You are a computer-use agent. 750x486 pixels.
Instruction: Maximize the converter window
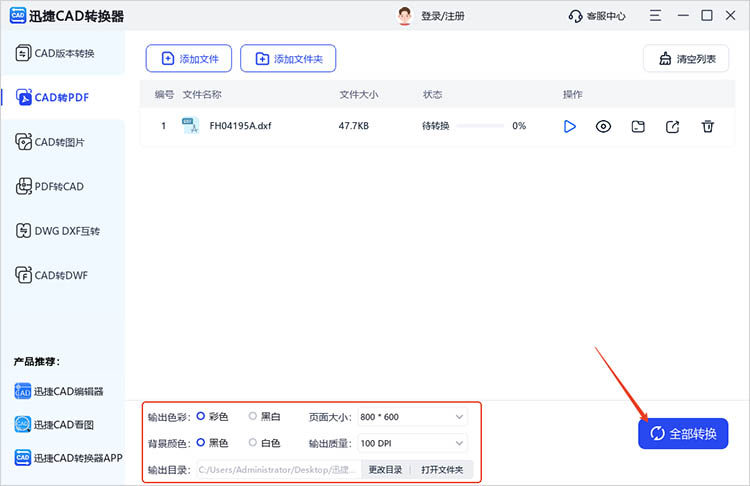click(x=706, y=16)
